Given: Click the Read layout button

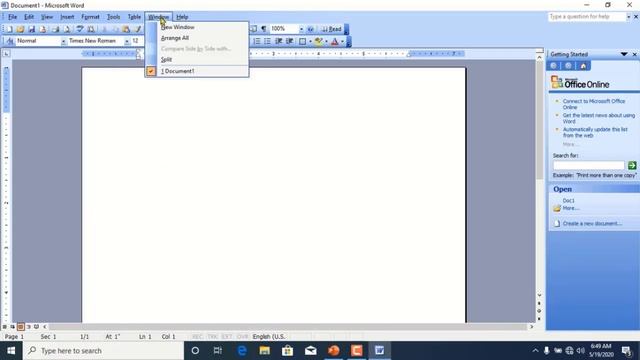Looking at the screenshot, I should click(x=331, y=29).
